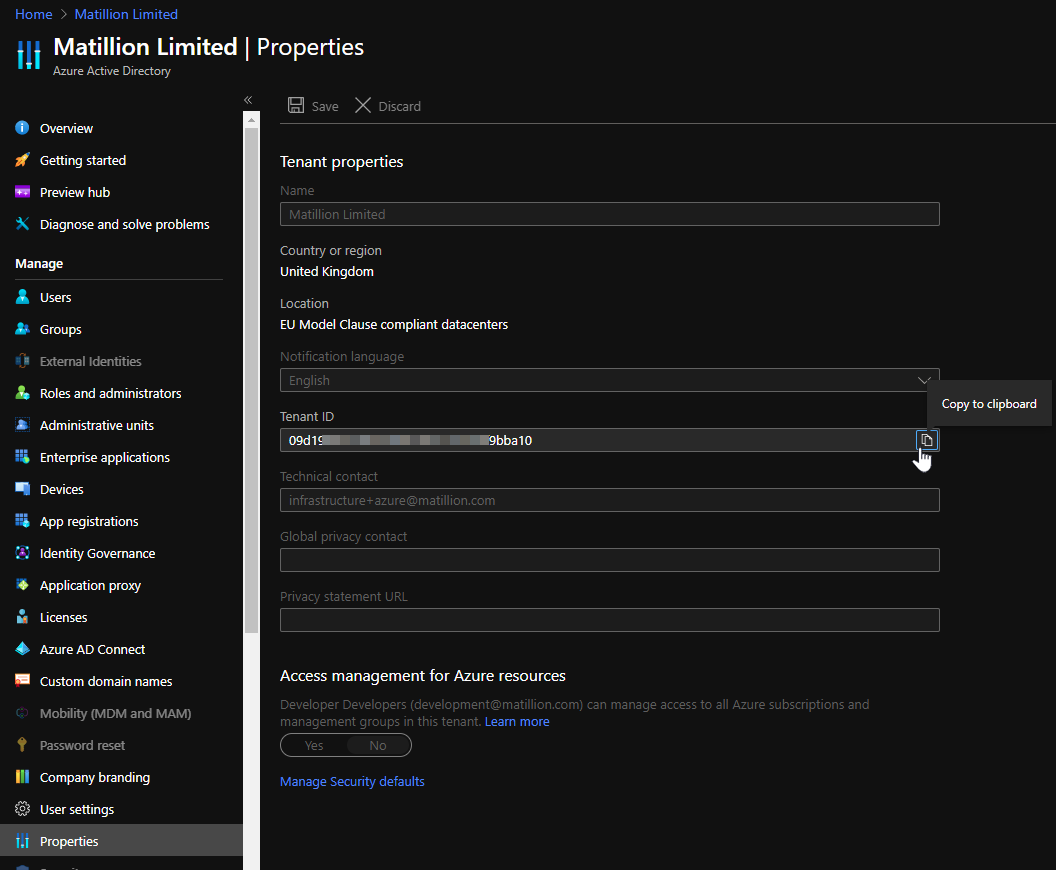Image resolution: width=1056 pixels, height=870 pixels.
Task: Click the tenant Name input field
Action: (609, 214)
